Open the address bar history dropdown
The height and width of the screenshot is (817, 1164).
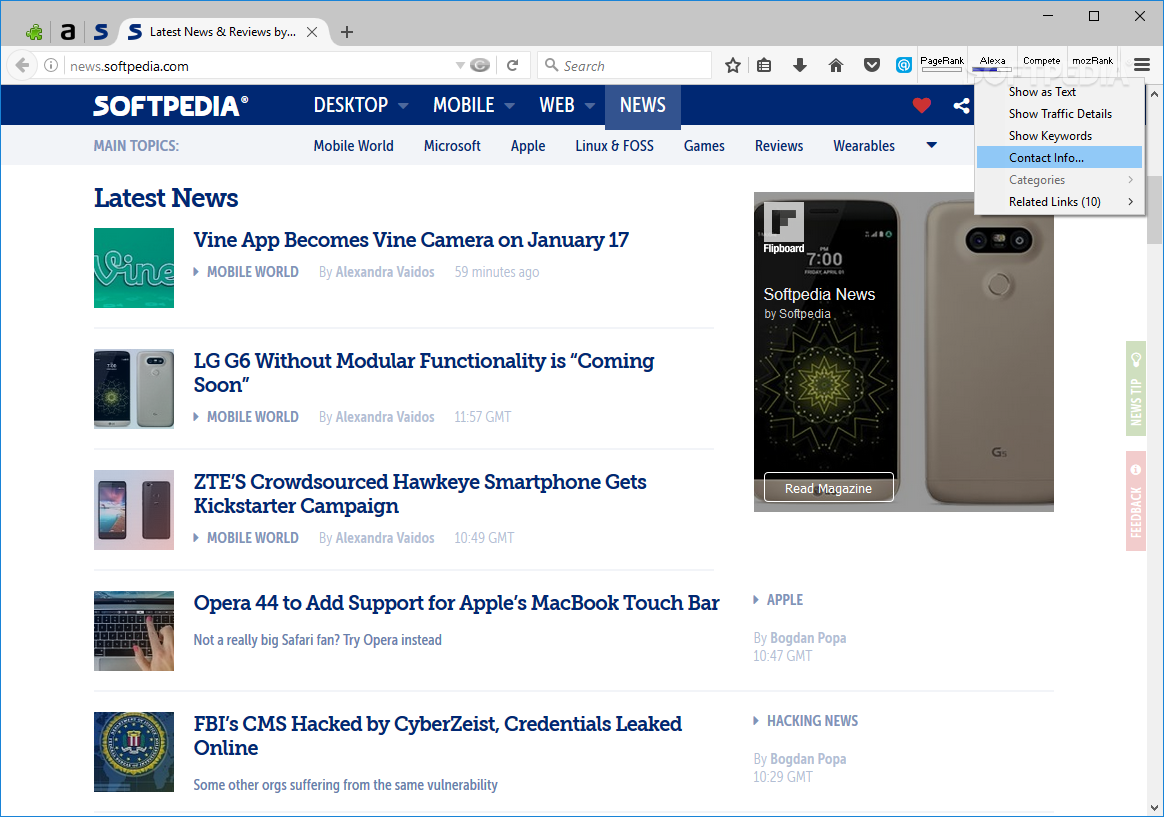click(460, 65)
